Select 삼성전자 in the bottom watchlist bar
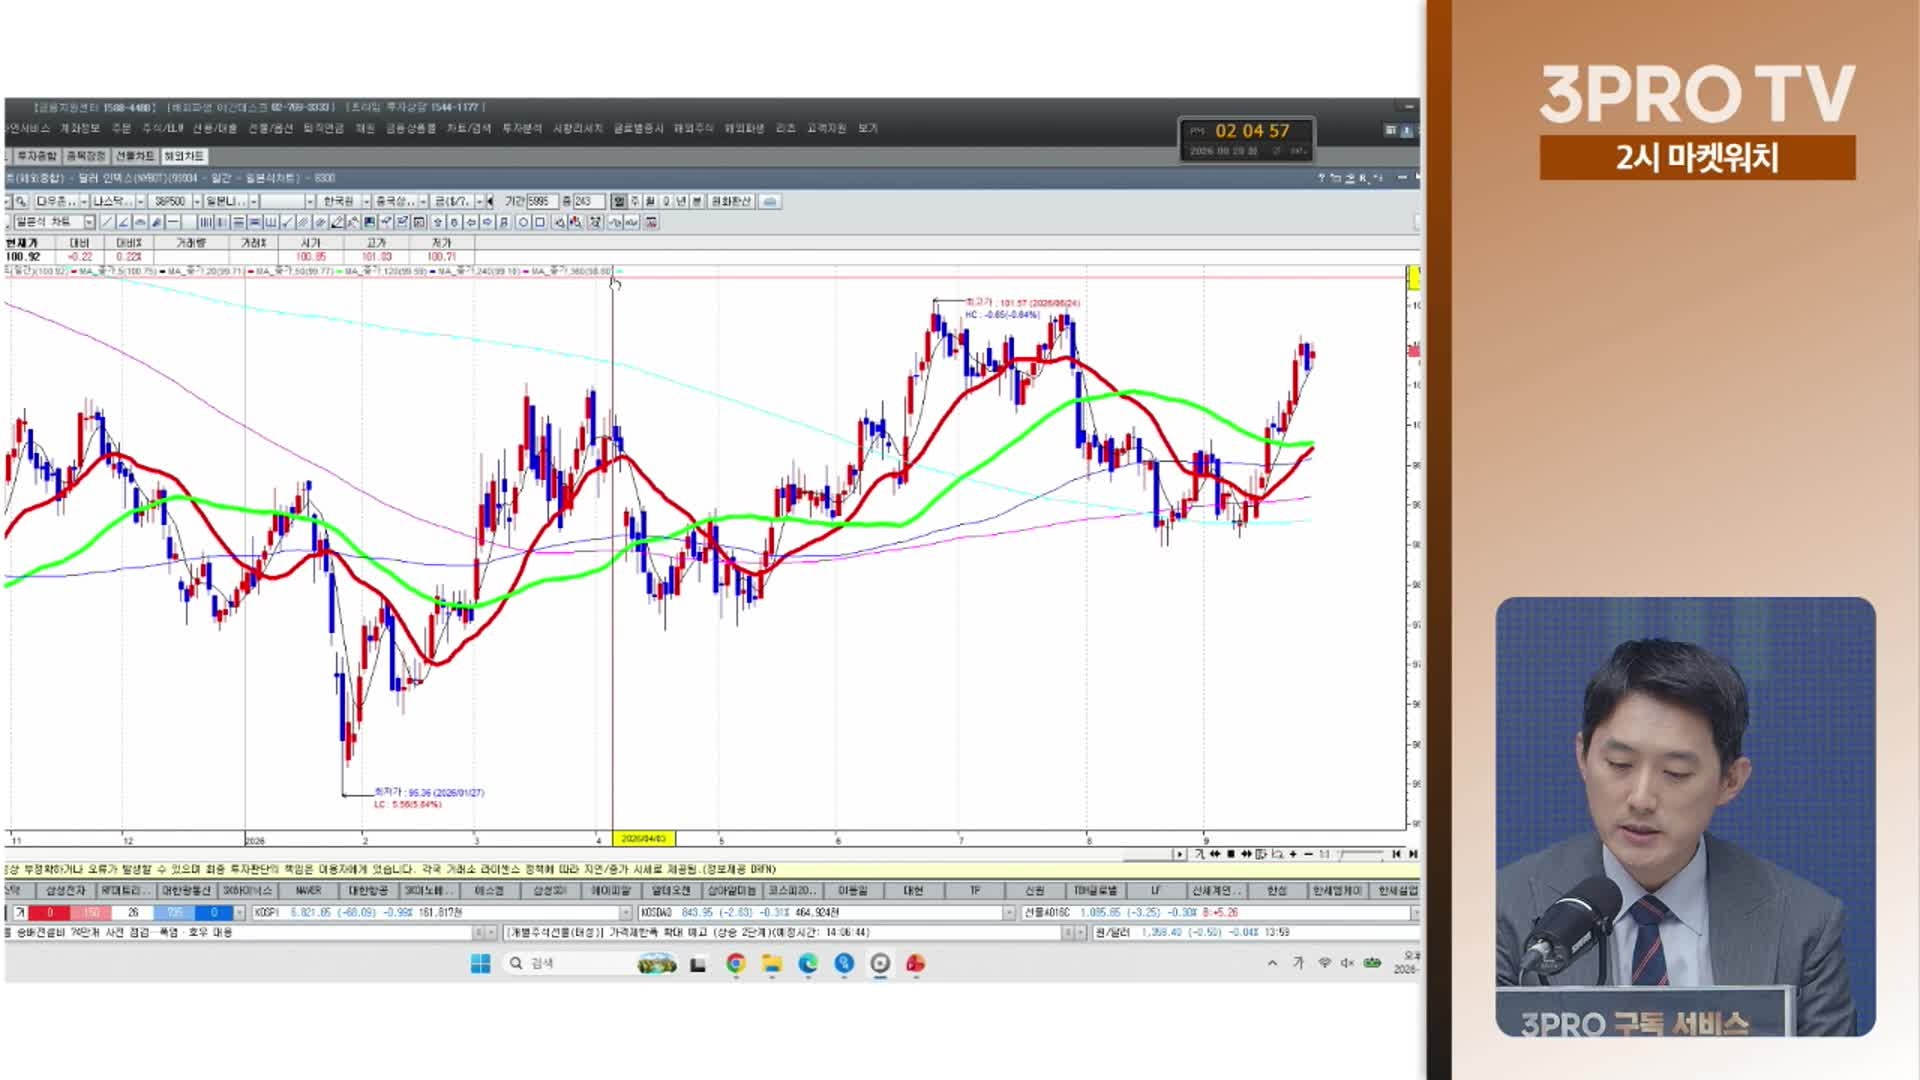Viewport: 1920px width, 1080px height. tap(66, 890)
